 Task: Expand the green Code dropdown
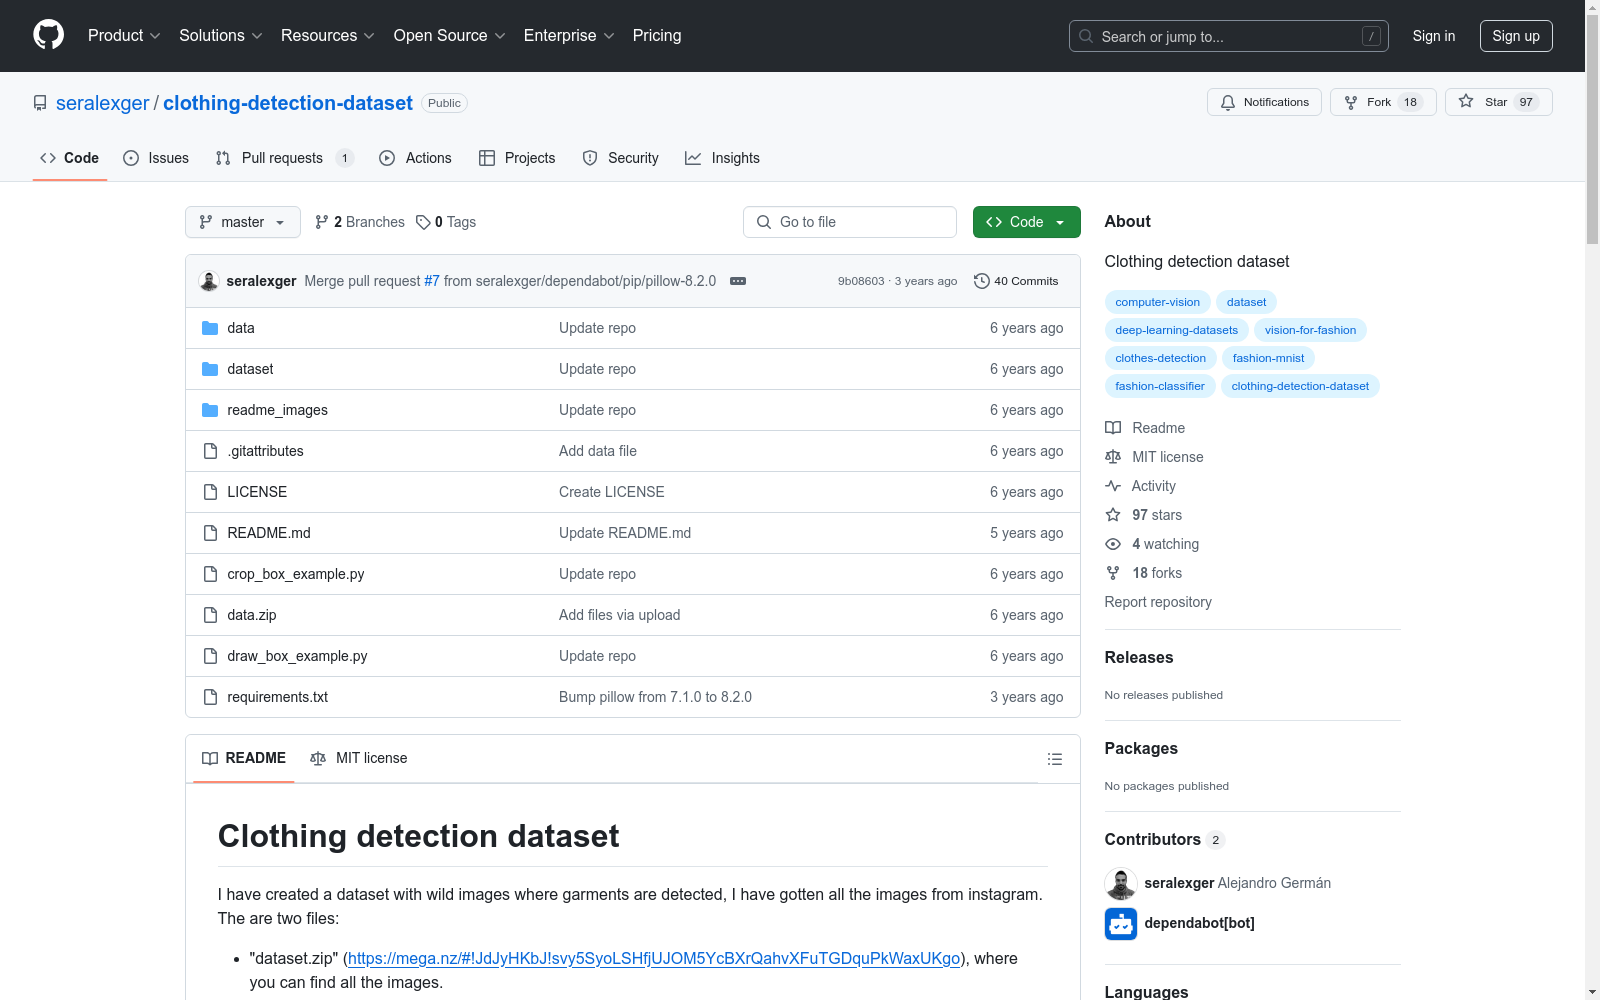click(x=1027, y=222)
